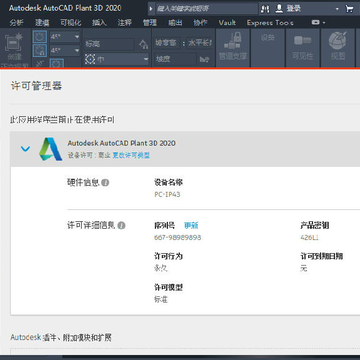
Task: Select the 注释 ribbon tab
Action: point(124,23)
